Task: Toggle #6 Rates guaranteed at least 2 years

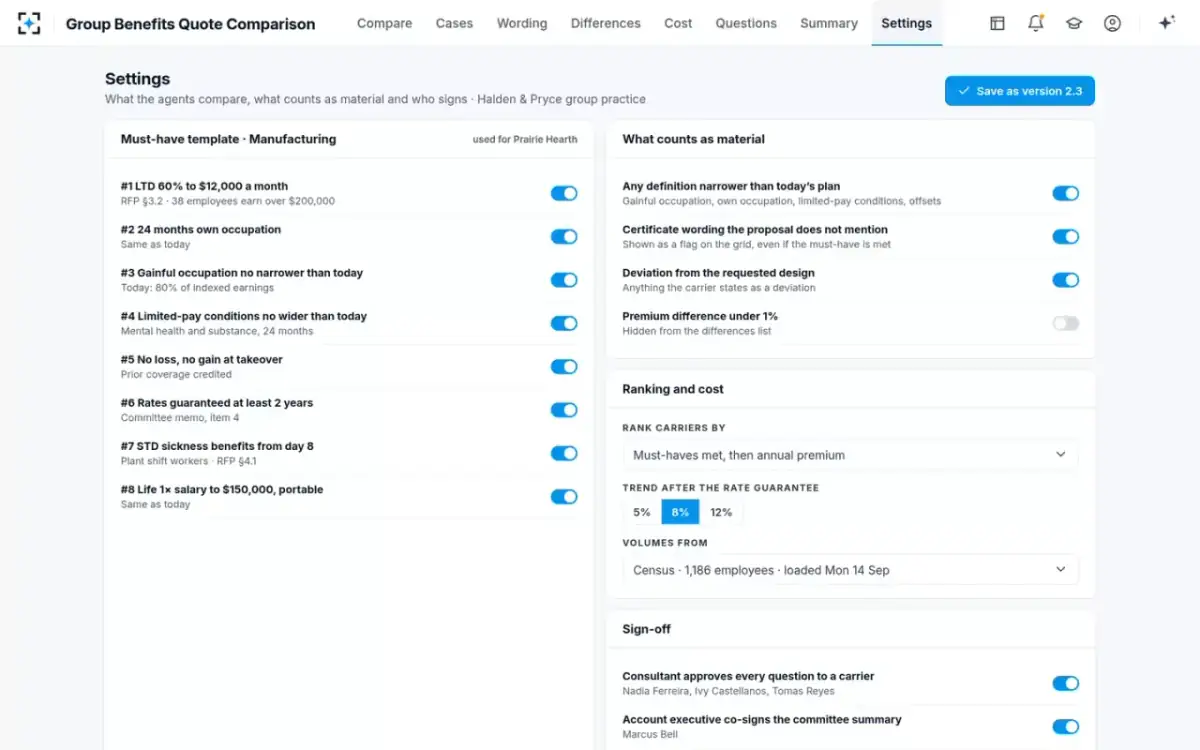Action: click(x=564, y=410)
